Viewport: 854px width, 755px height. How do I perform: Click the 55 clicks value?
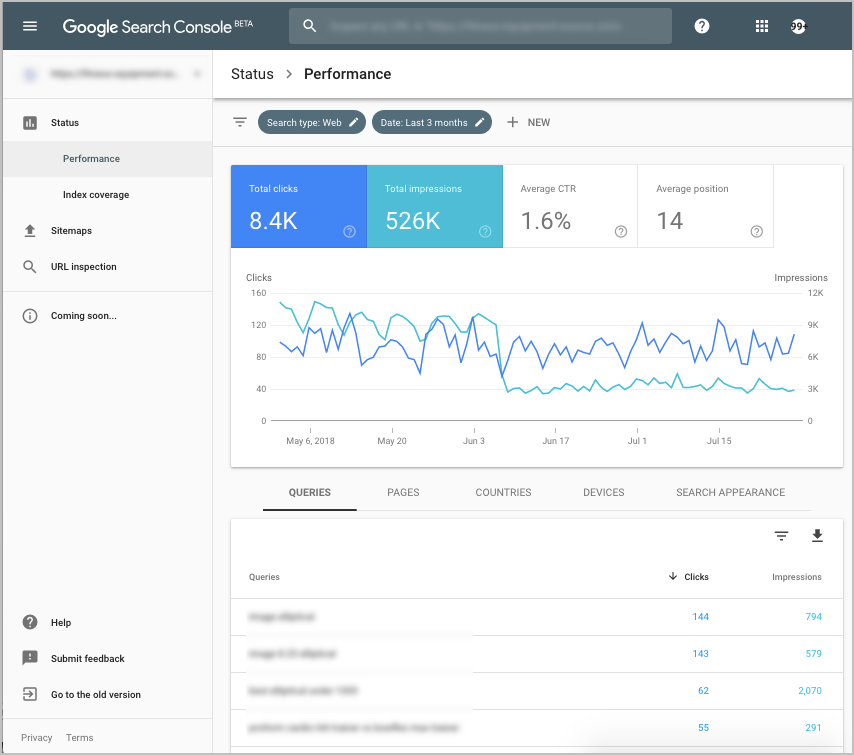point(703,728)
